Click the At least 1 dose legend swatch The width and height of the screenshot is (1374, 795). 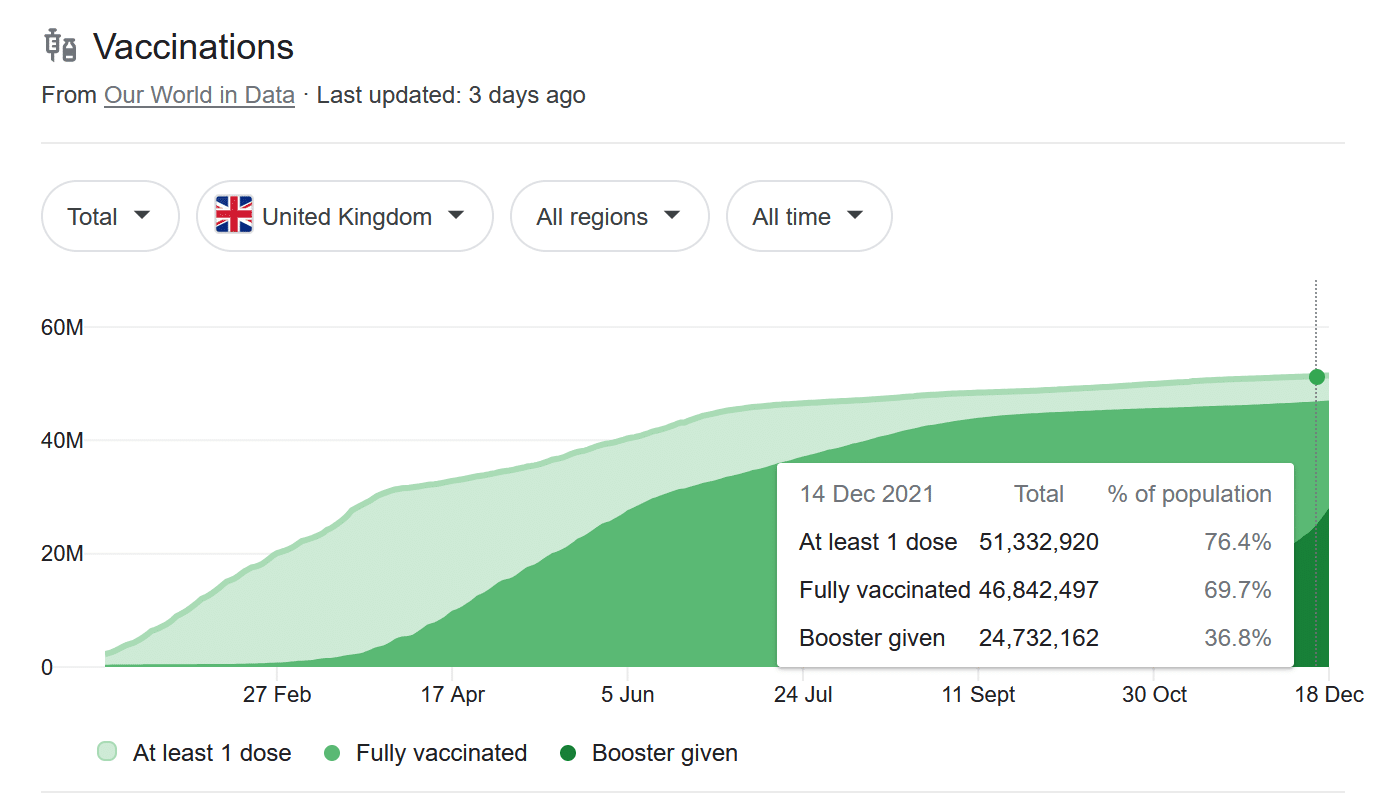click(107, 752)
